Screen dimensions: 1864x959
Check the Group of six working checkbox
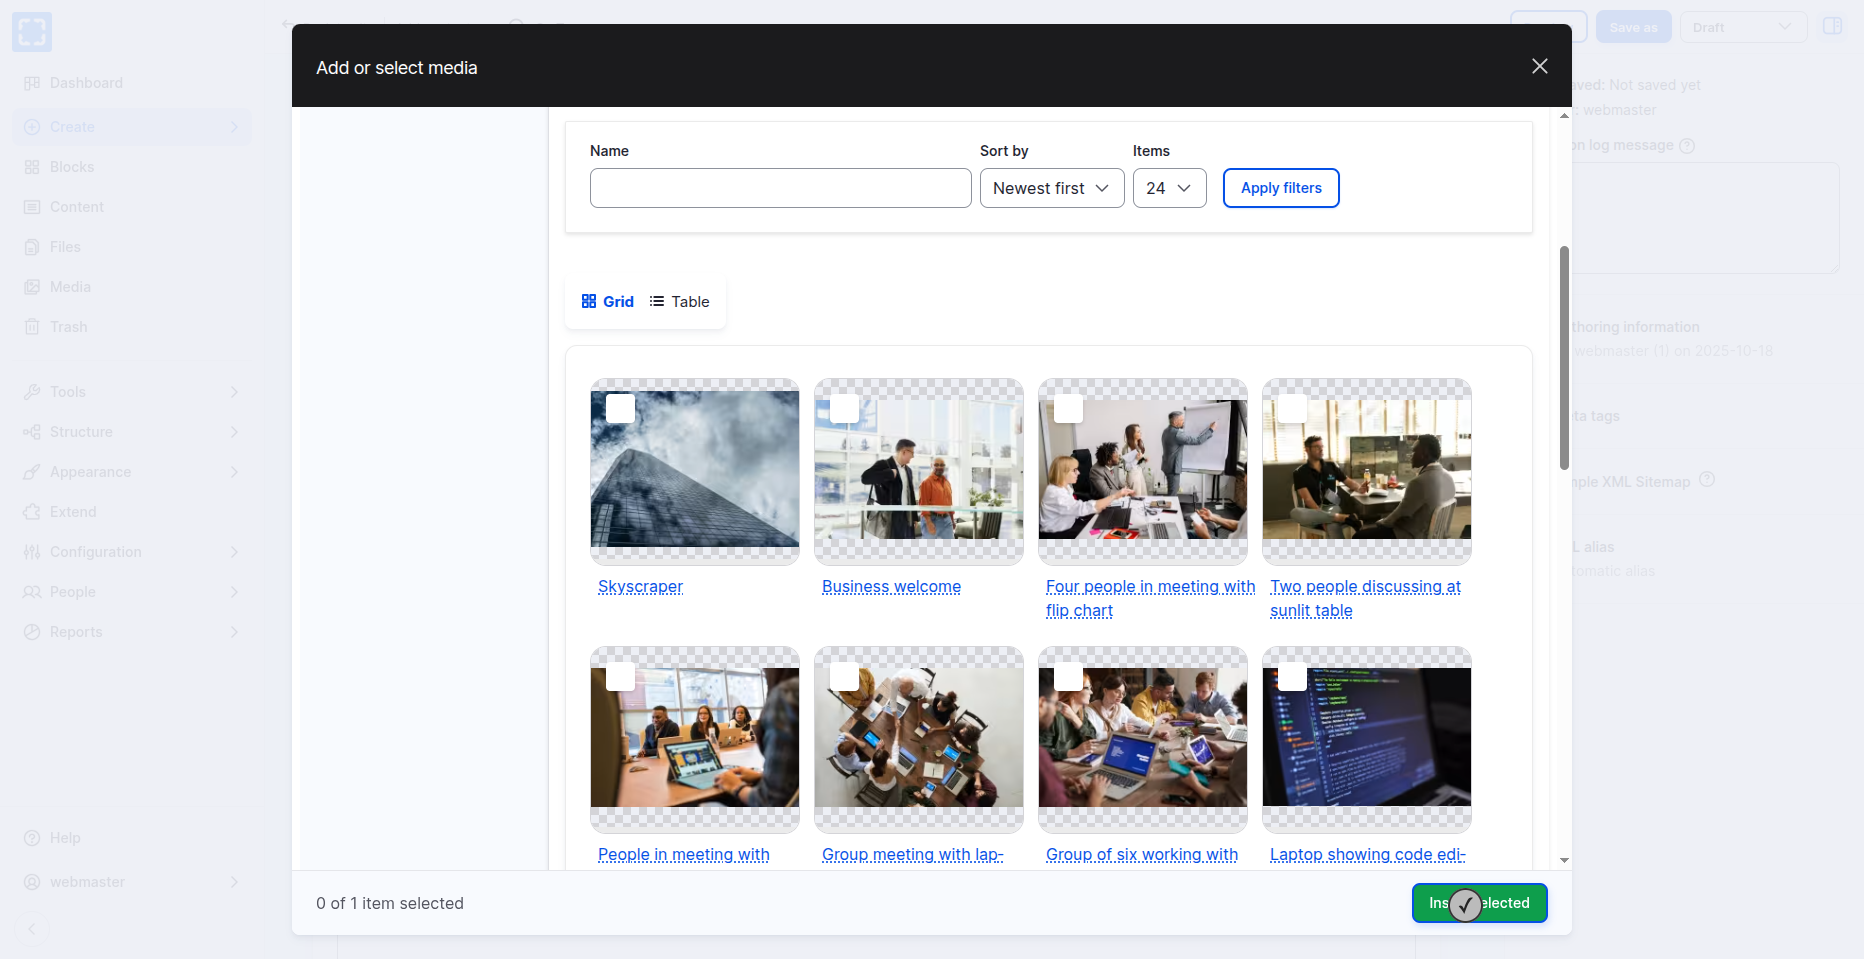[1068, 676]
